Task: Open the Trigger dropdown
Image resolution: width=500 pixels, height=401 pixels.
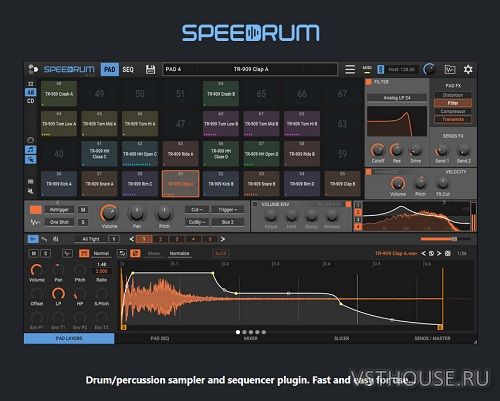Action: 228,210
